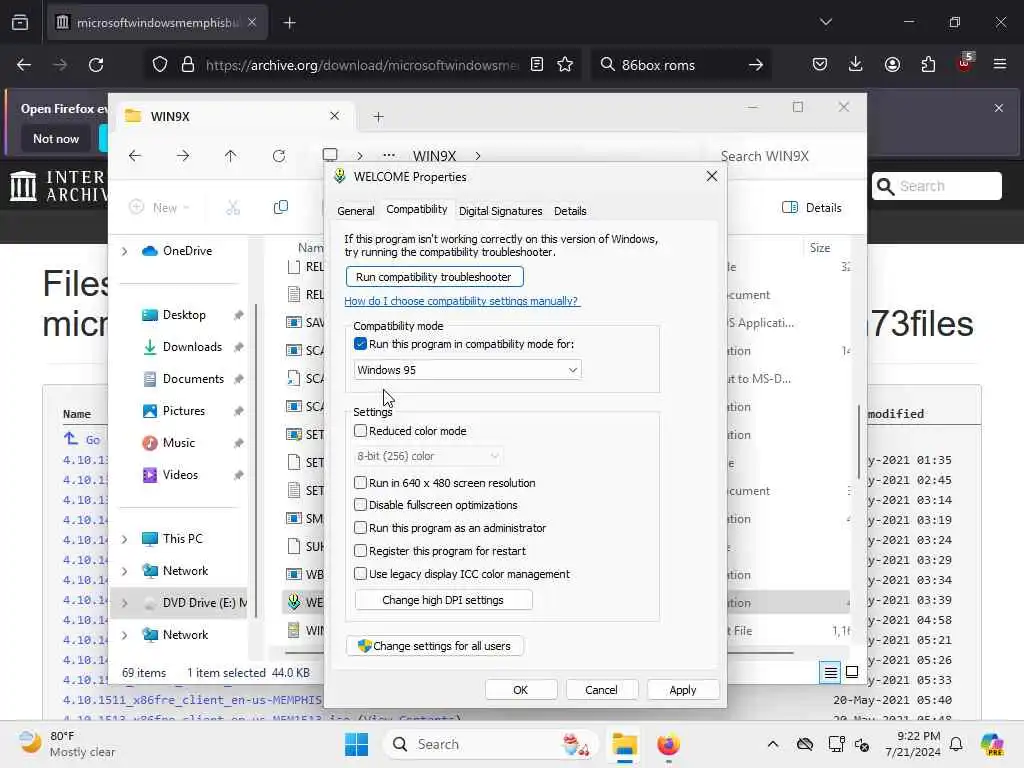Screen dimensions: 1024x768
Task: Open Firefox tracking protection shield icon
Action: [x=160, y=65]
